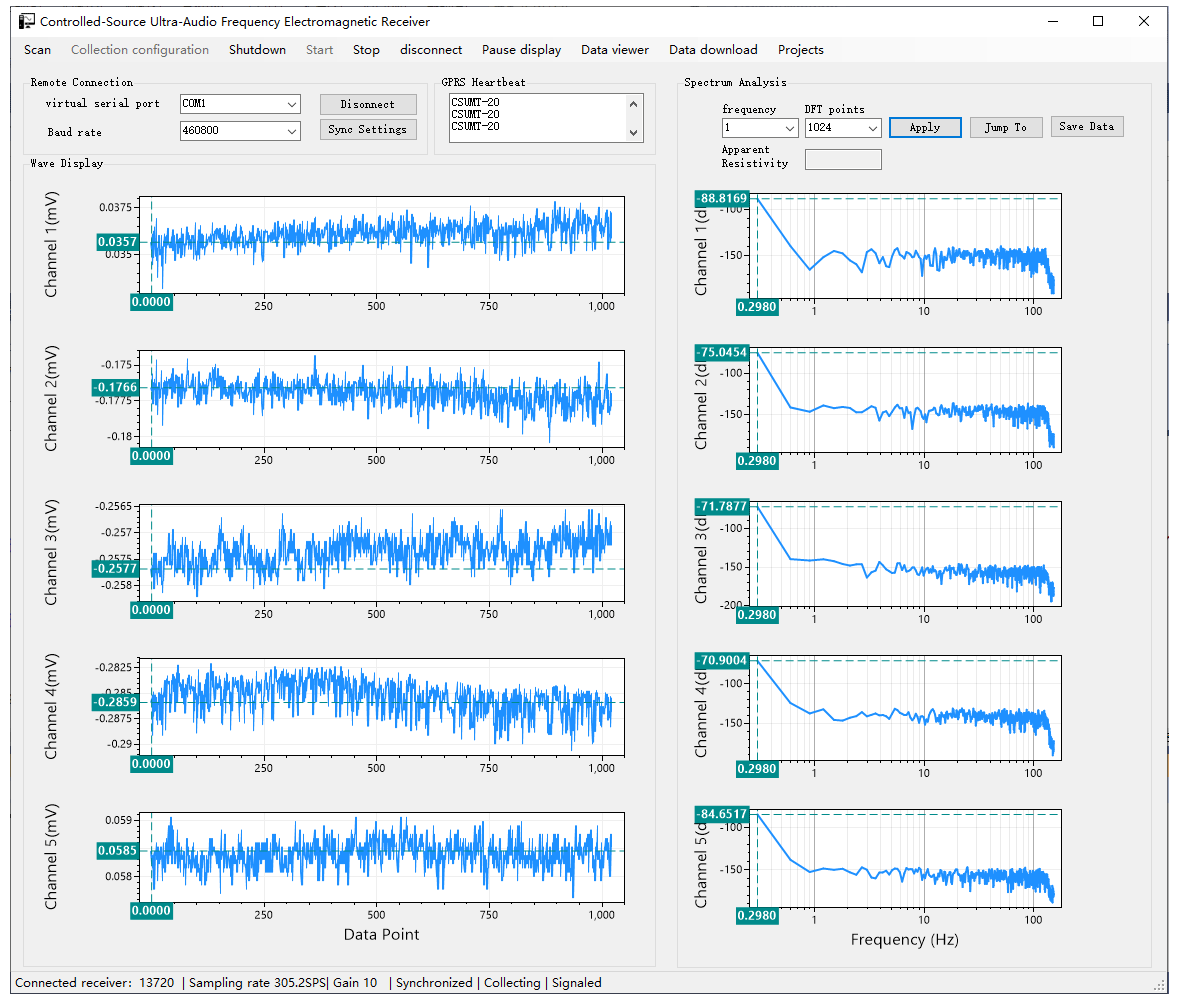Click Pause display menu item
Viewport: 1179px width, 1001px height.
[x=521, y=50]
